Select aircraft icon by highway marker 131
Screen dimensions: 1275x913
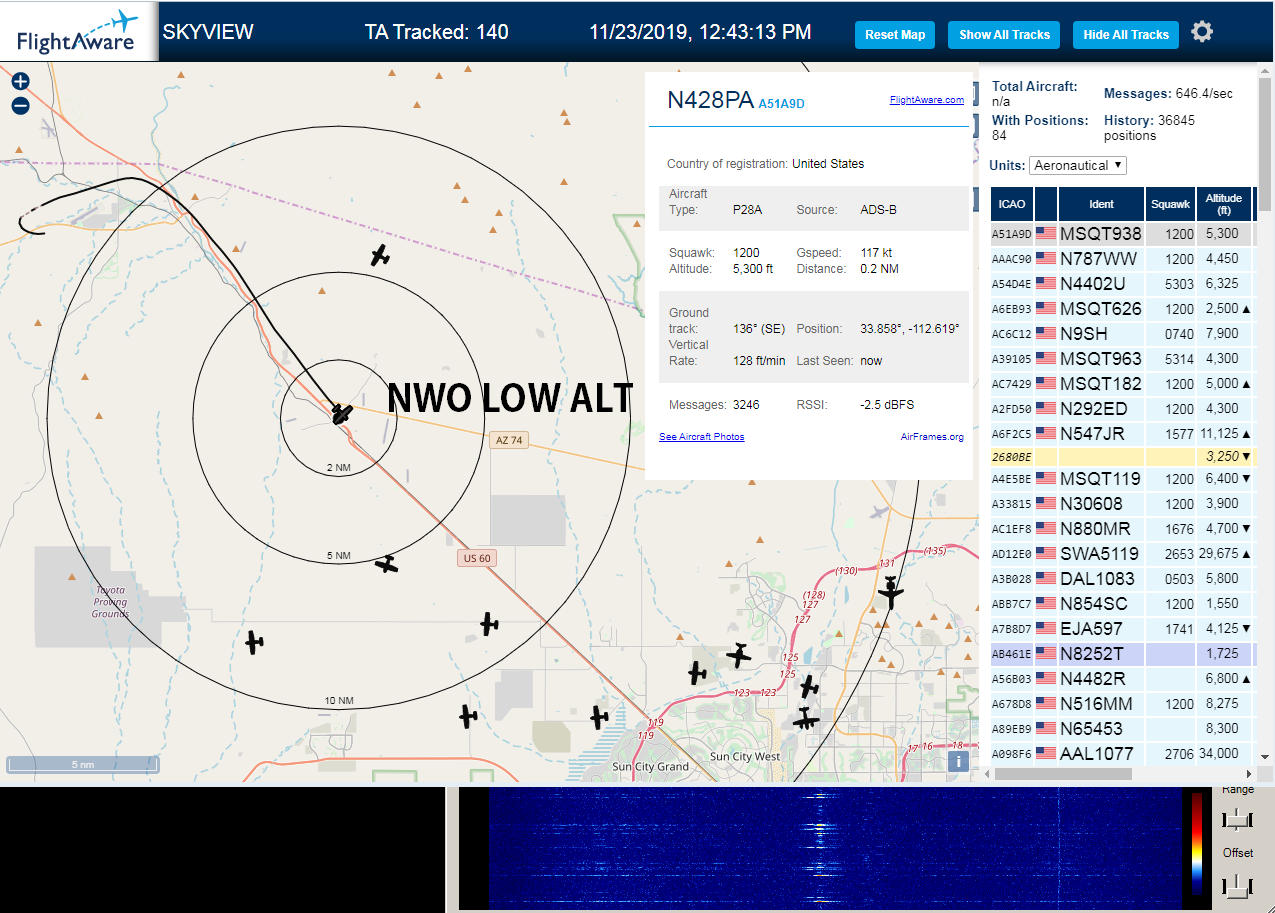(x=890, y=593)
